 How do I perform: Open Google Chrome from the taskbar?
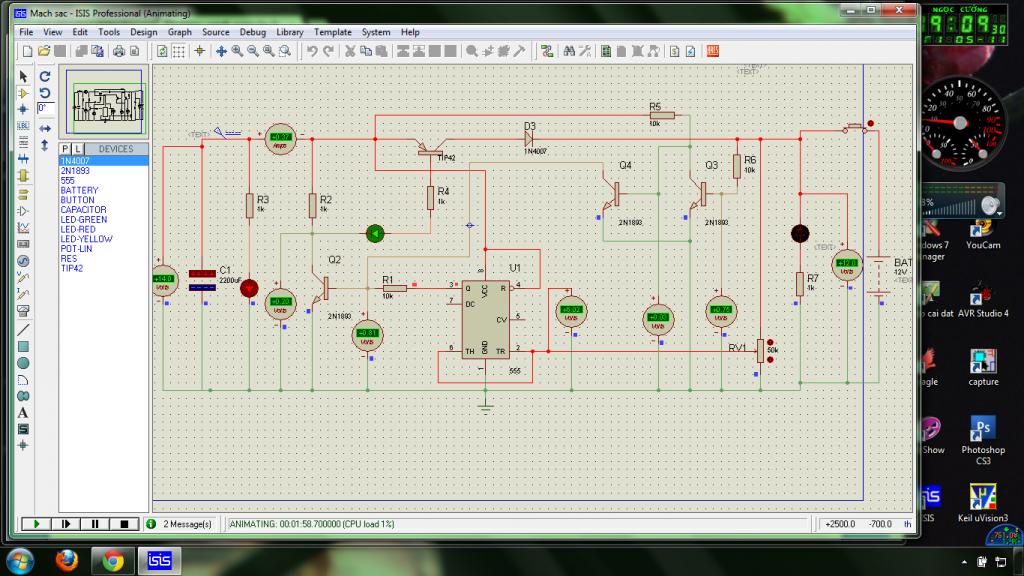113,560
